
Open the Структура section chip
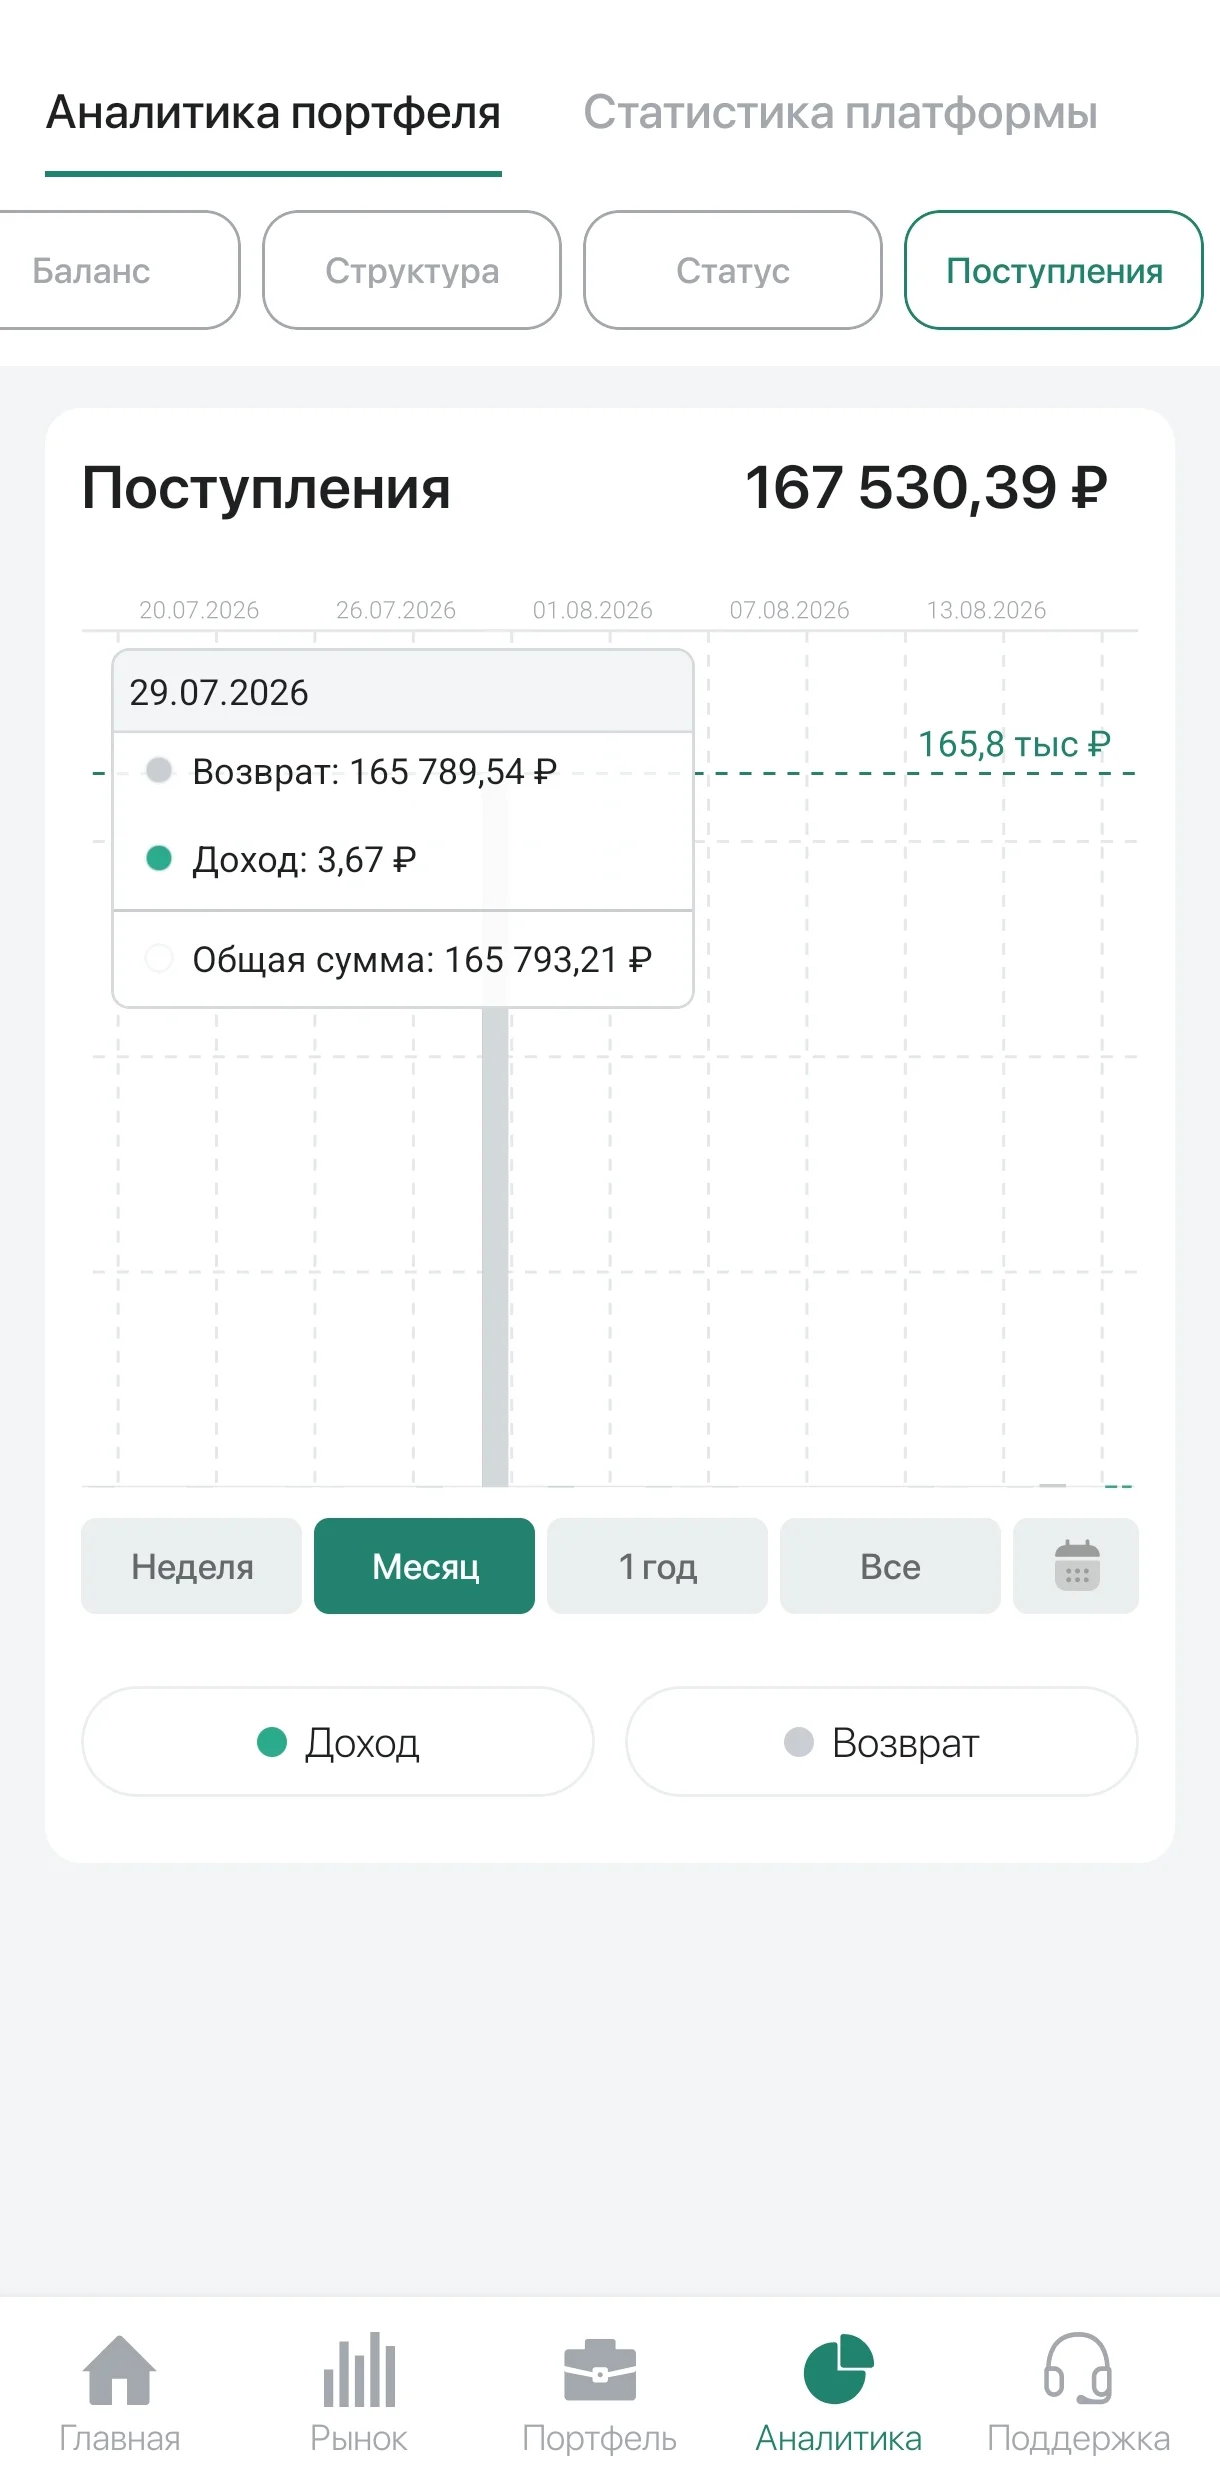click(412, 270)
